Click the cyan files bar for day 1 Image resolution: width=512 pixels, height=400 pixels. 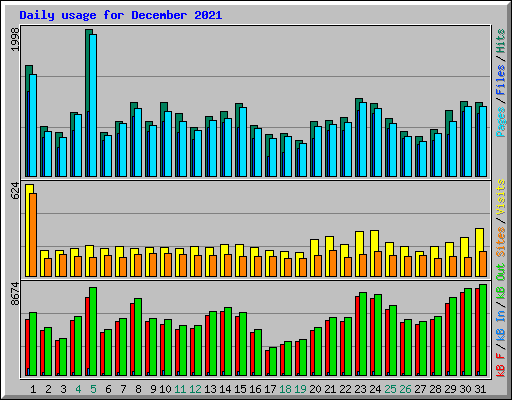point(33,126)
